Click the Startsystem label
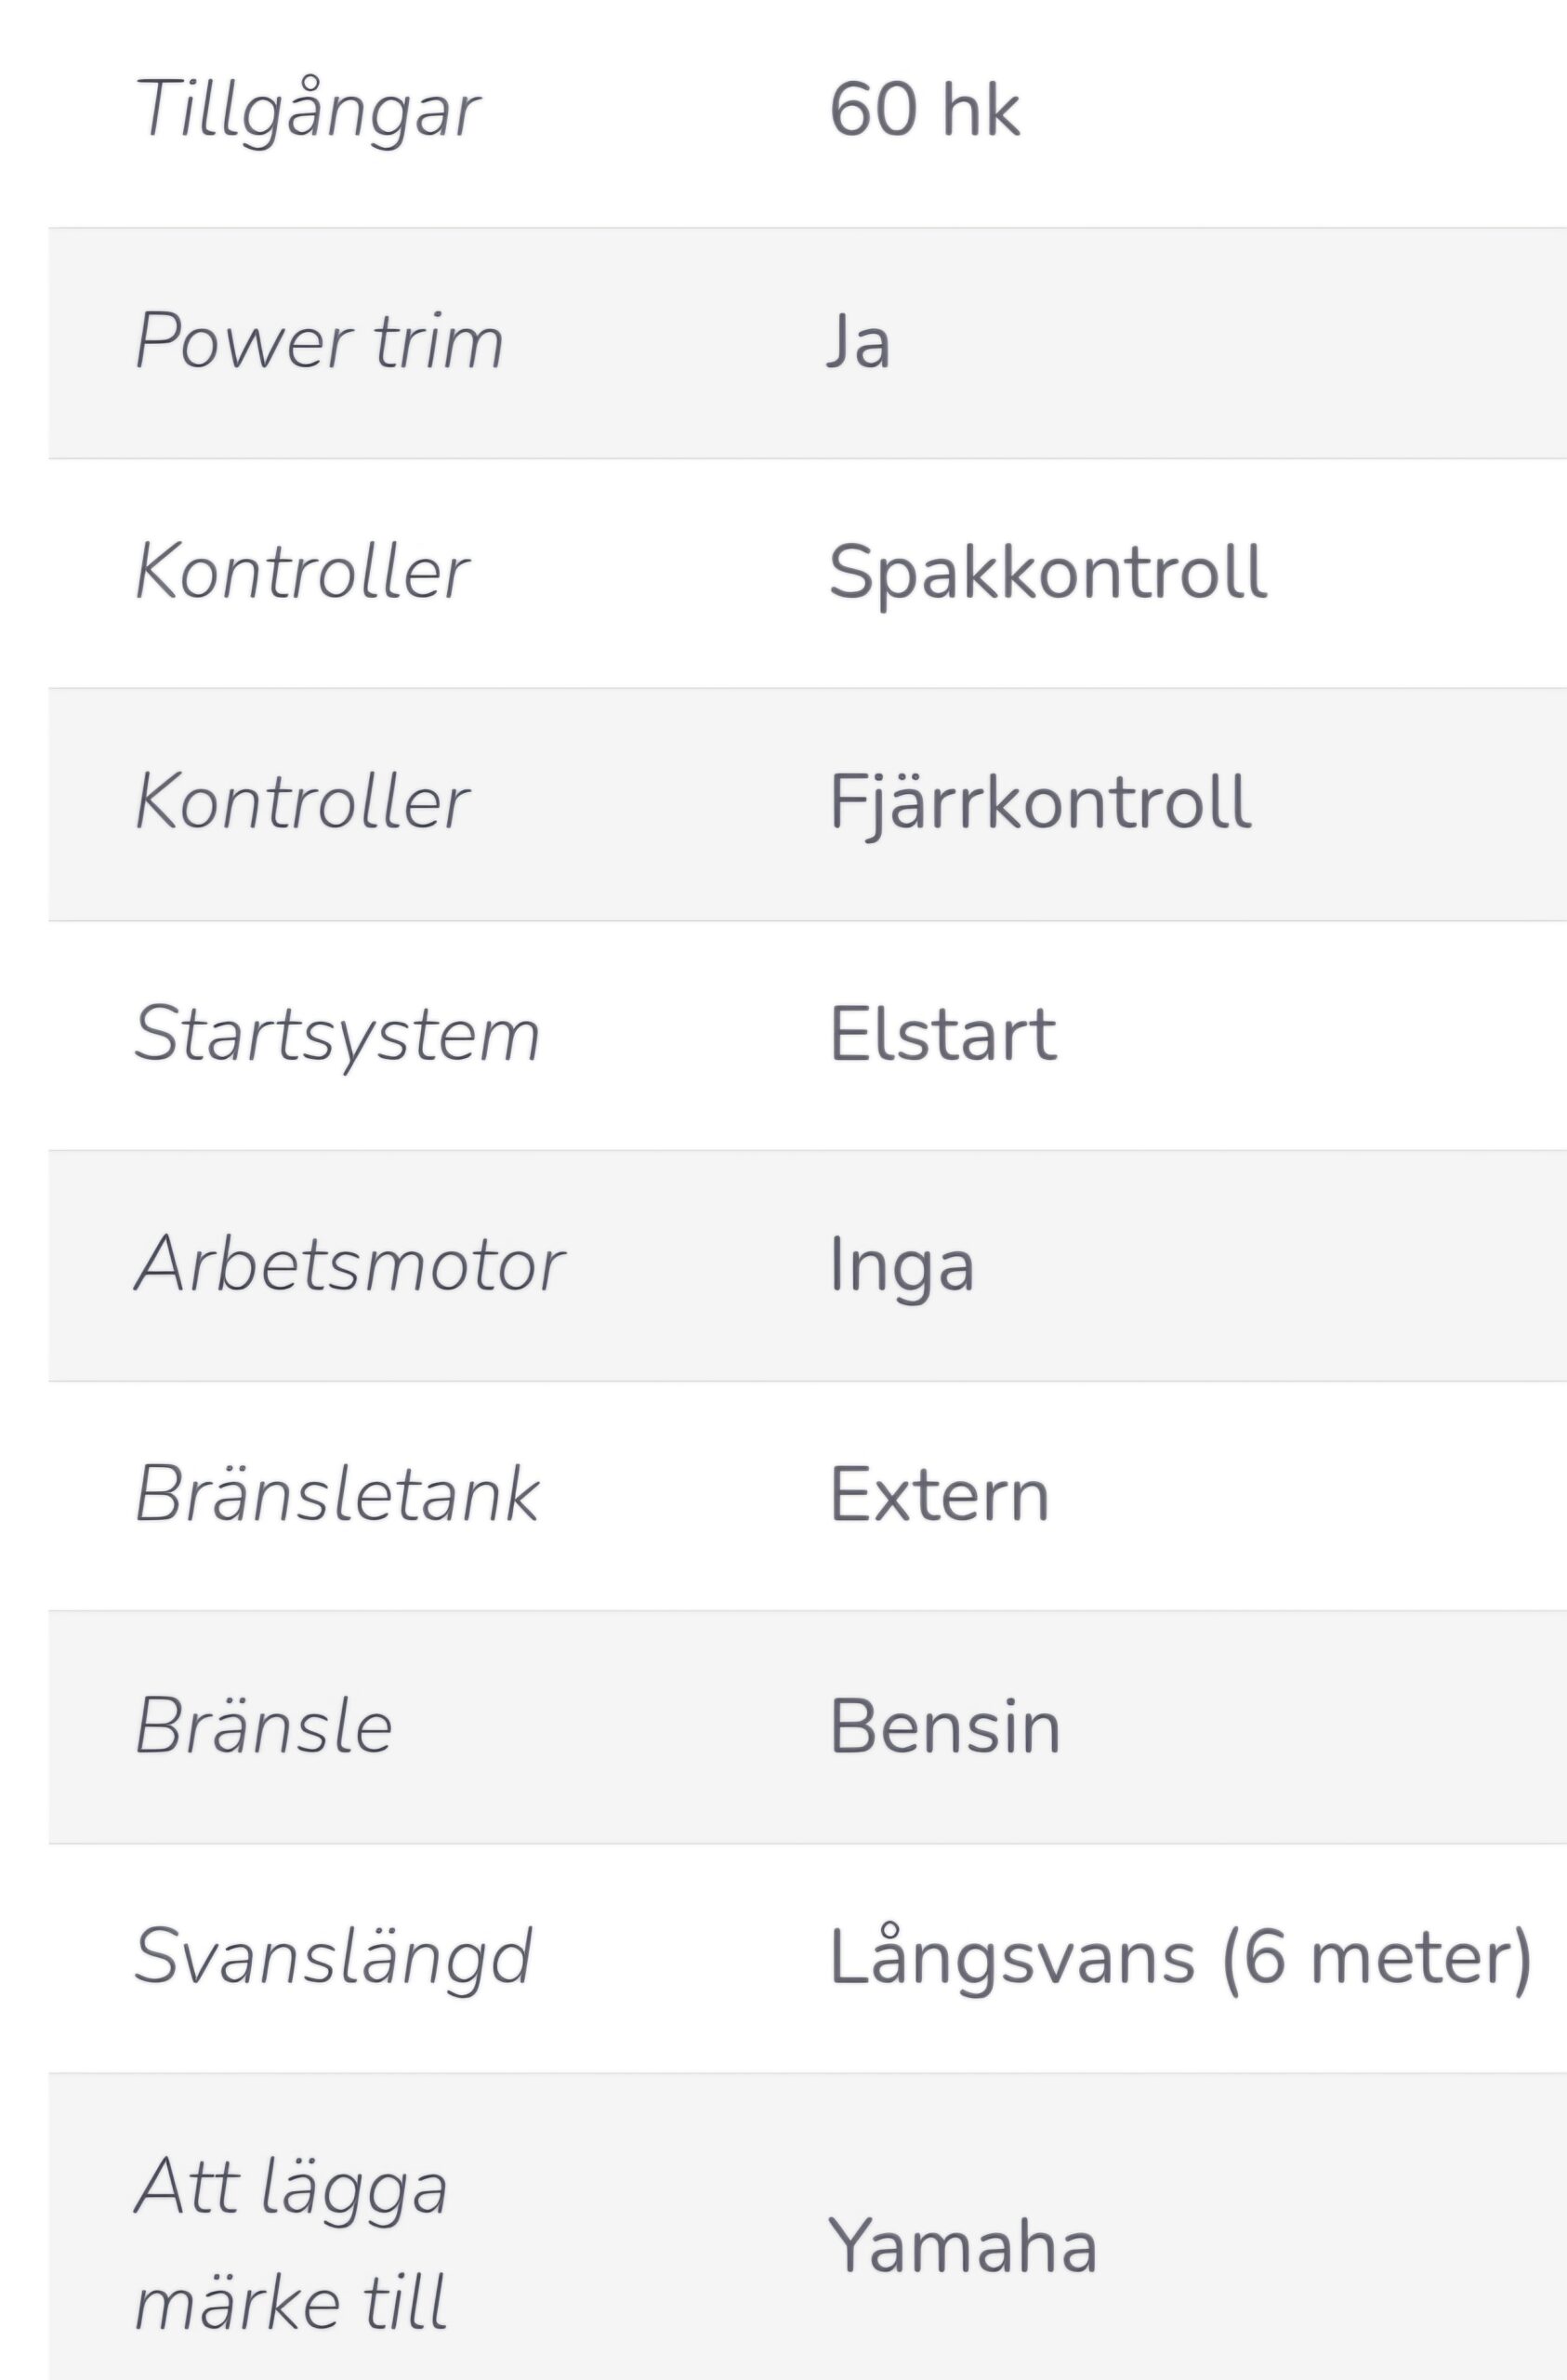This screenshot has height=2380, width=1567. (338, 1035)
